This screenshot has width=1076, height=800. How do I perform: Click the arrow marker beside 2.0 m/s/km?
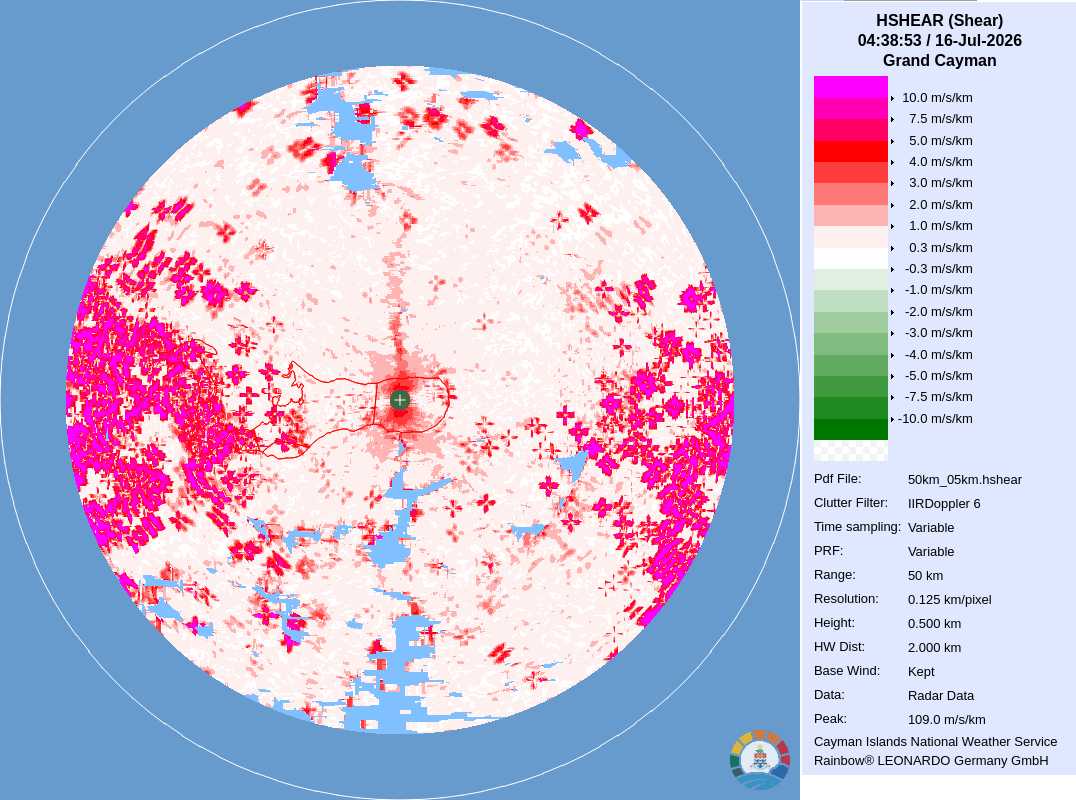[x=892, y=205]
